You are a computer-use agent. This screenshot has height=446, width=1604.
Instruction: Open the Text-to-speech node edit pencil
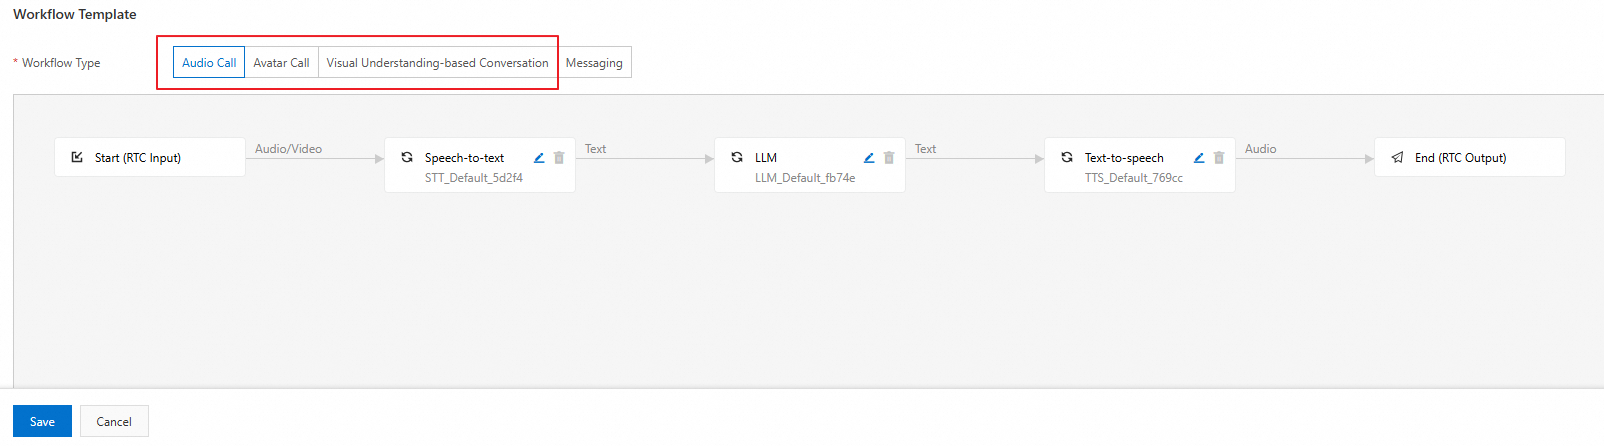(1199, 158)
